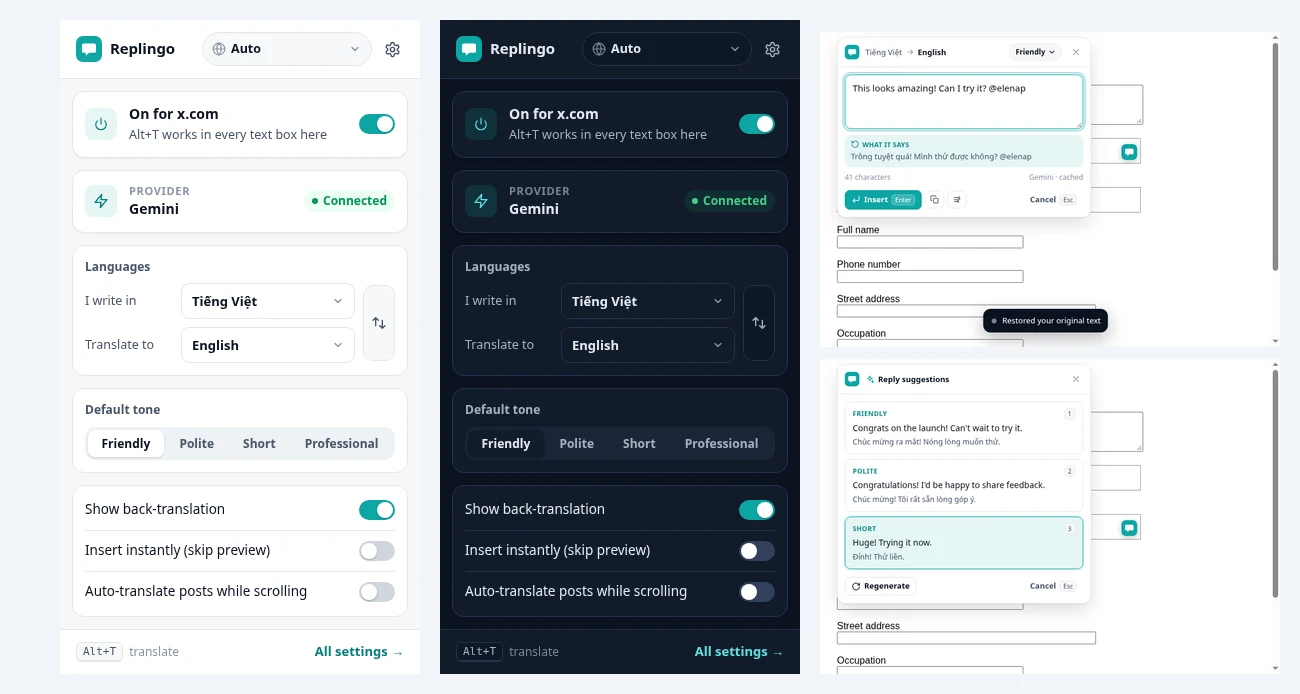Screen dimensions: 1300x694
Task: Select Polite tone tab in dark panel
Action: [577, 444]
